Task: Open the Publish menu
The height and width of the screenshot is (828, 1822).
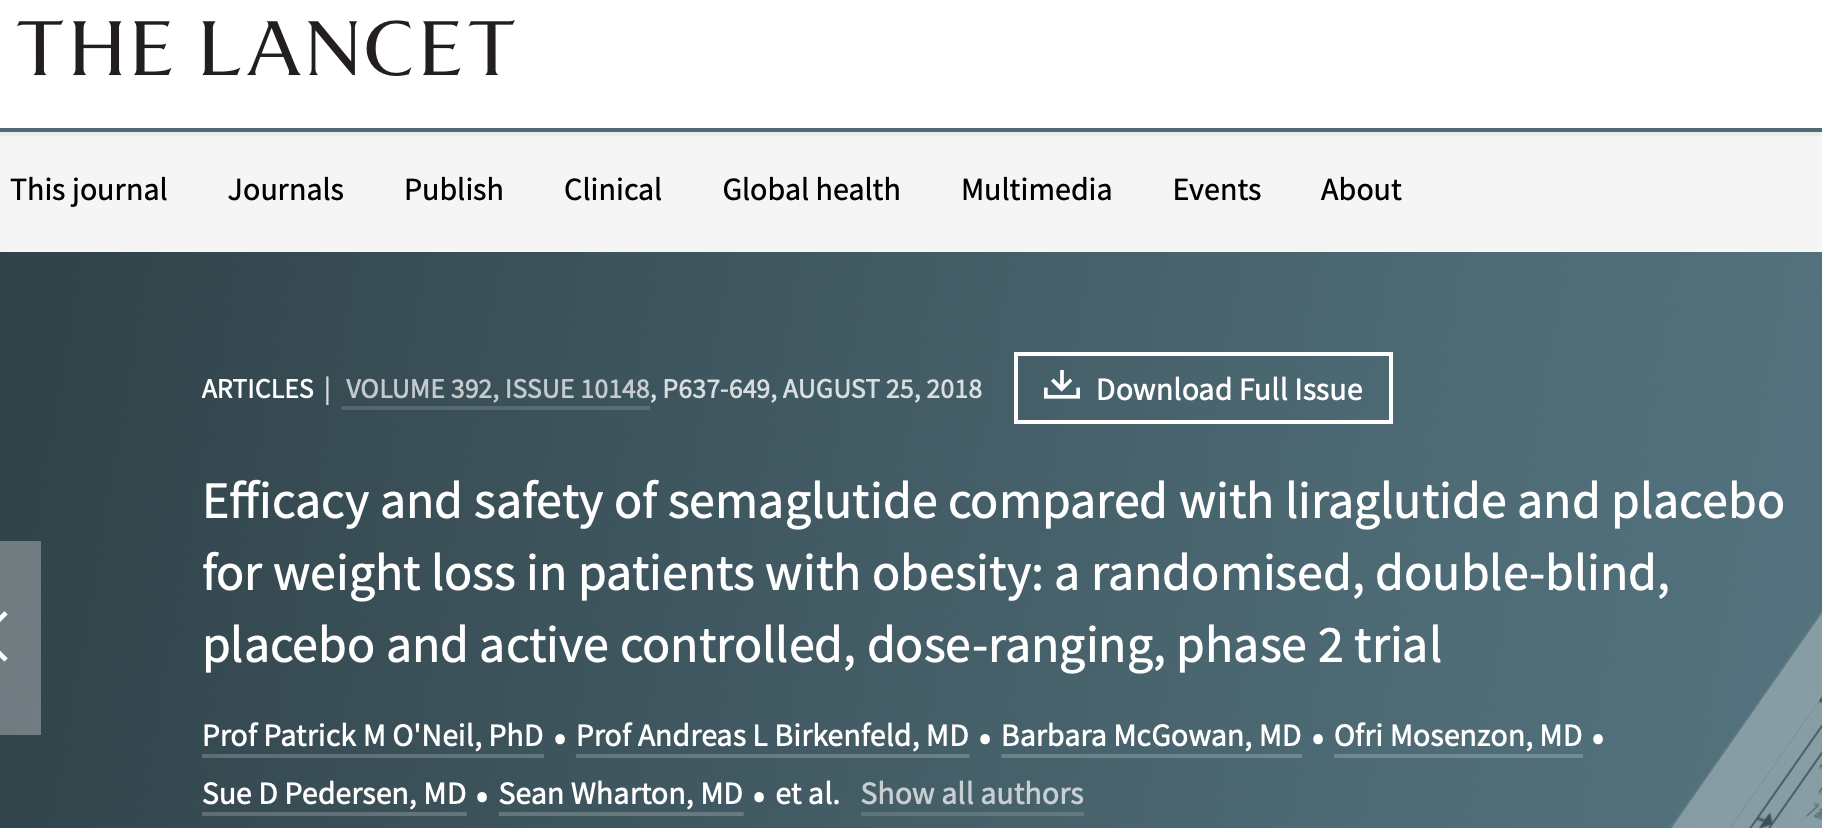Action: (453, 190)
